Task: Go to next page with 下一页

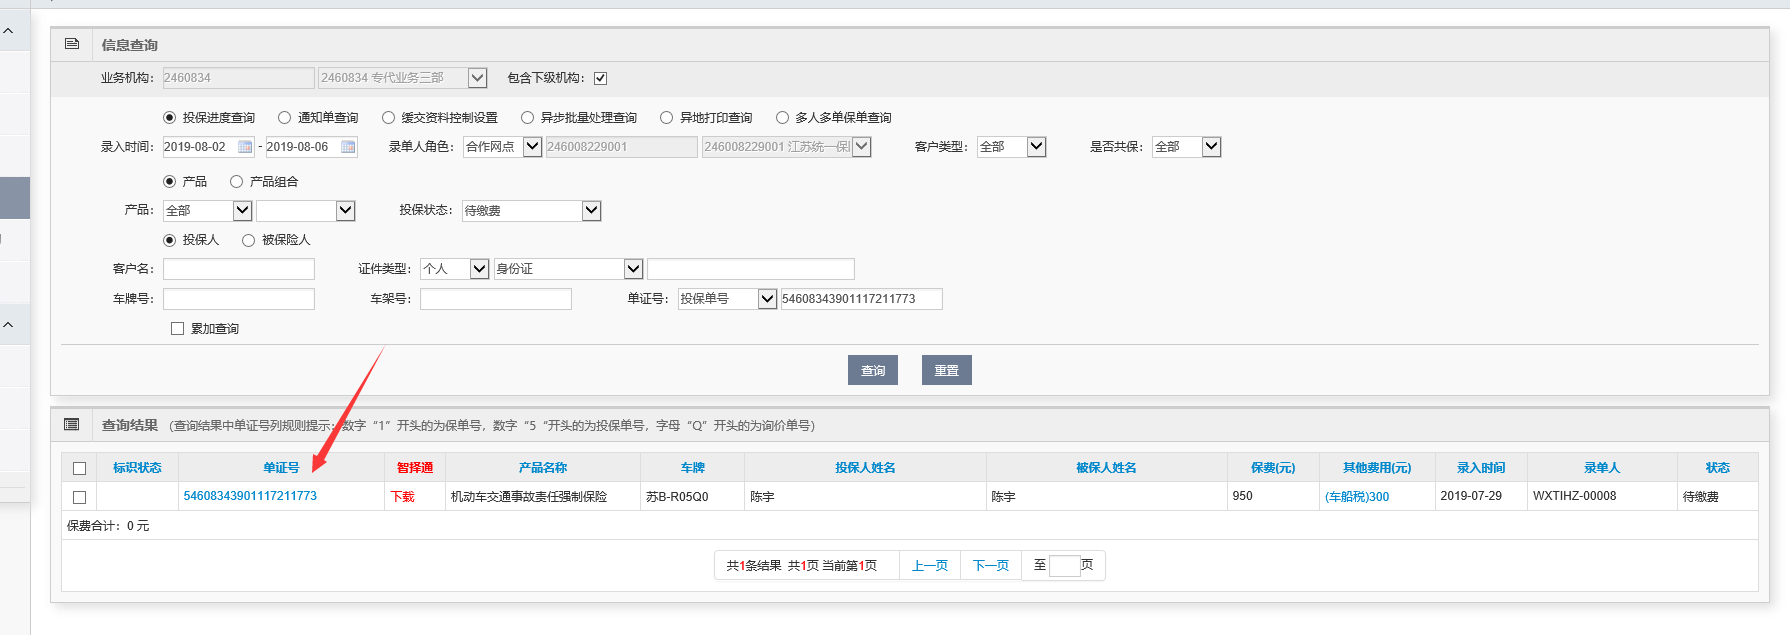Action: [991, 566]
